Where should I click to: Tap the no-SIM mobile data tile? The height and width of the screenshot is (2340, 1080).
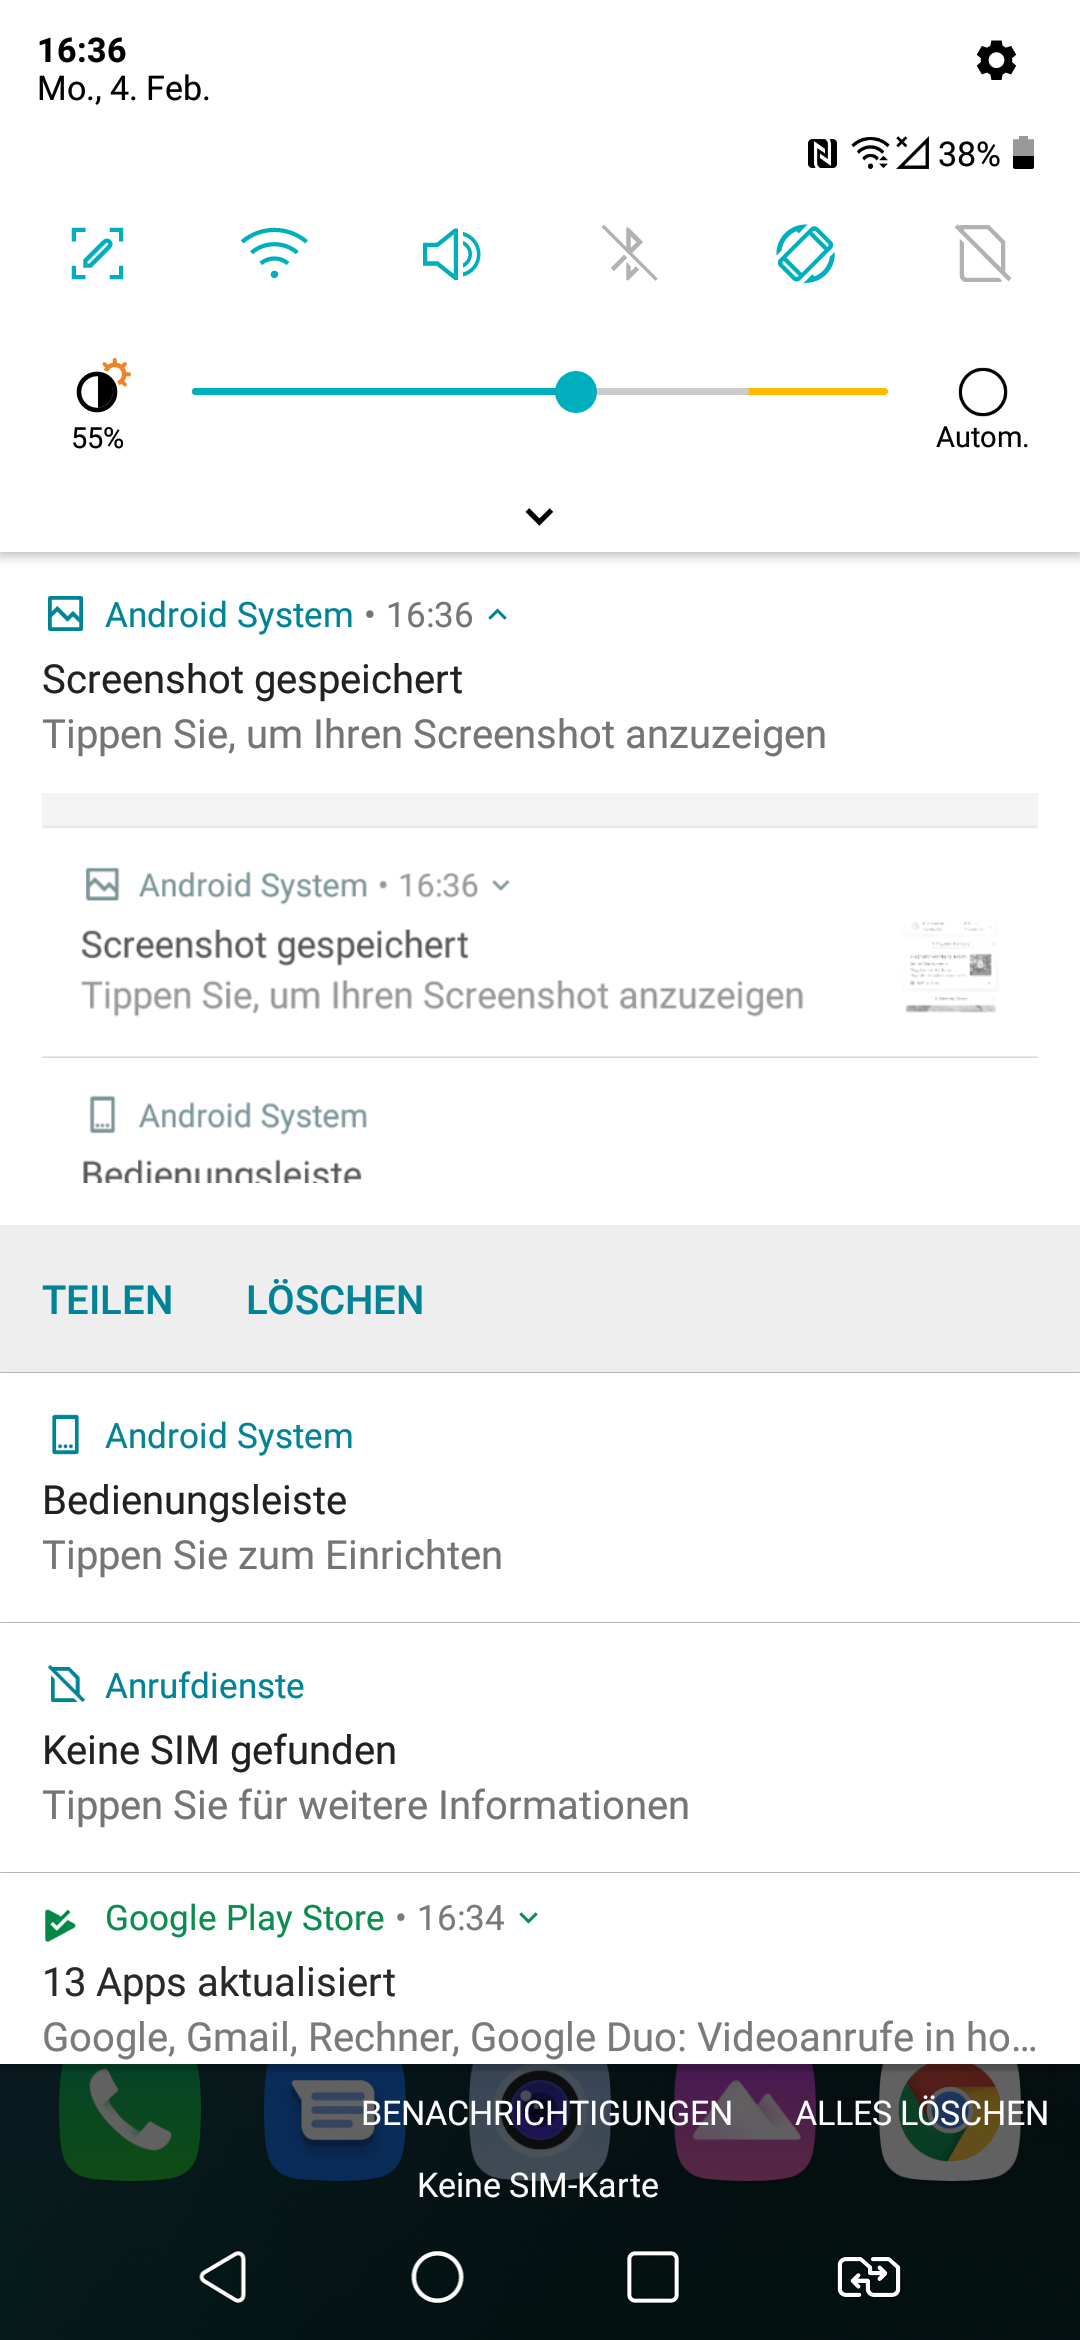[x=983, y=254]
